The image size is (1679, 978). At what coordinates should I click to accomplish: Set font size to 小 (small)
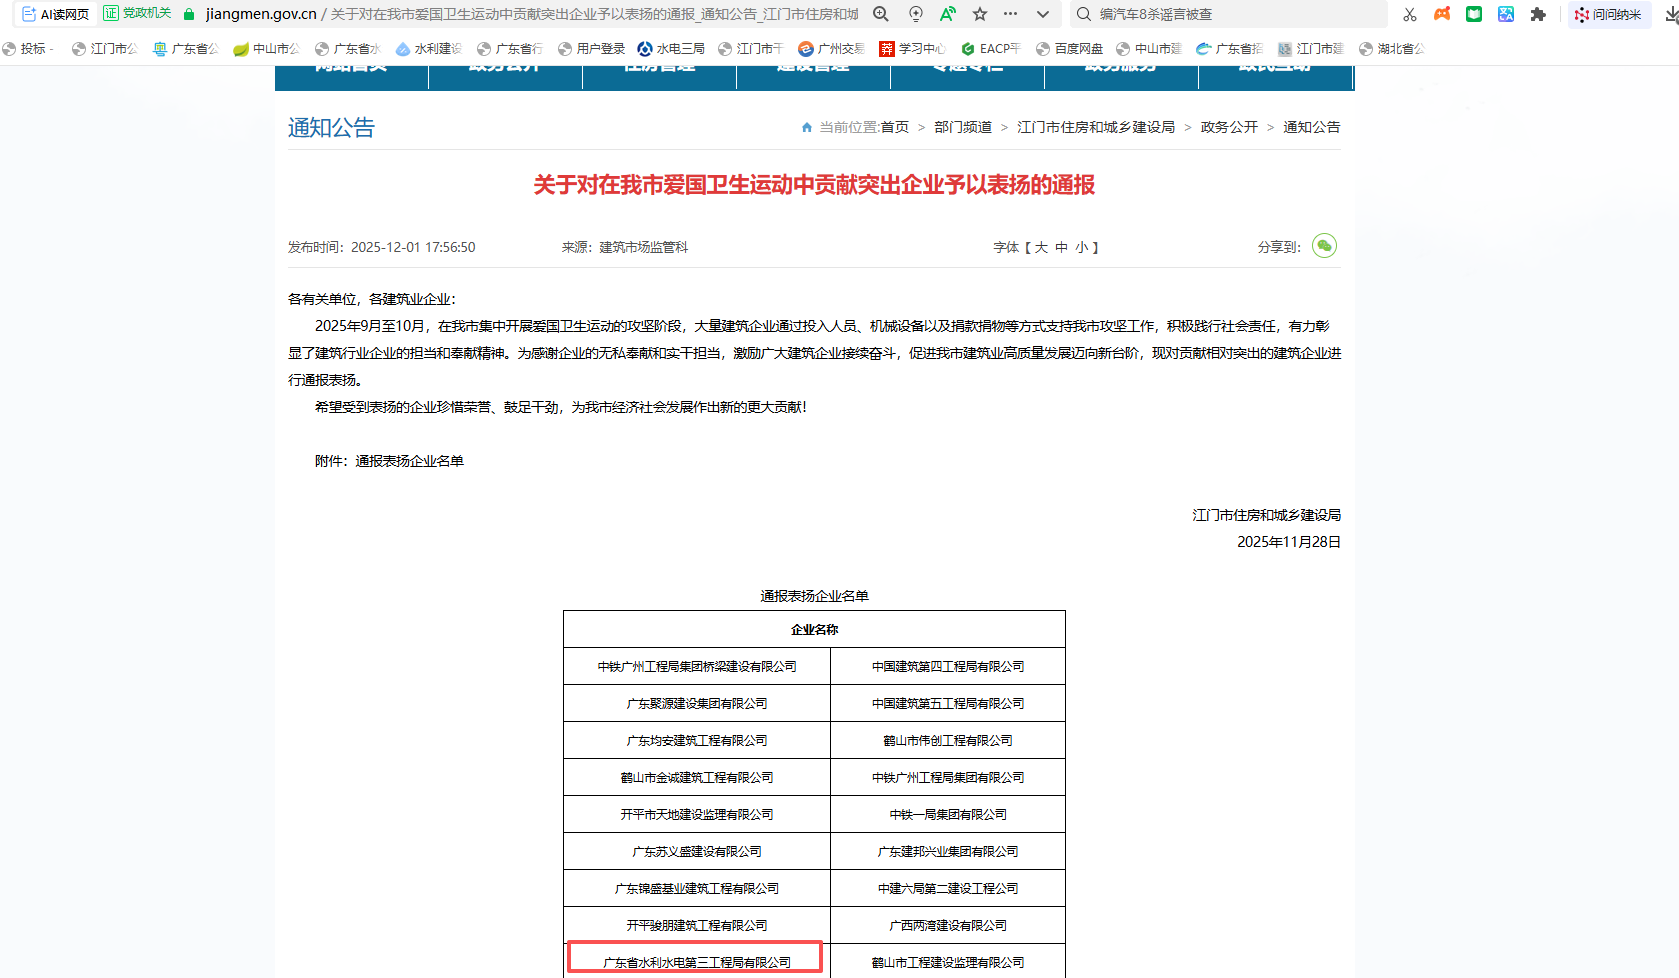coord(1081,247)
